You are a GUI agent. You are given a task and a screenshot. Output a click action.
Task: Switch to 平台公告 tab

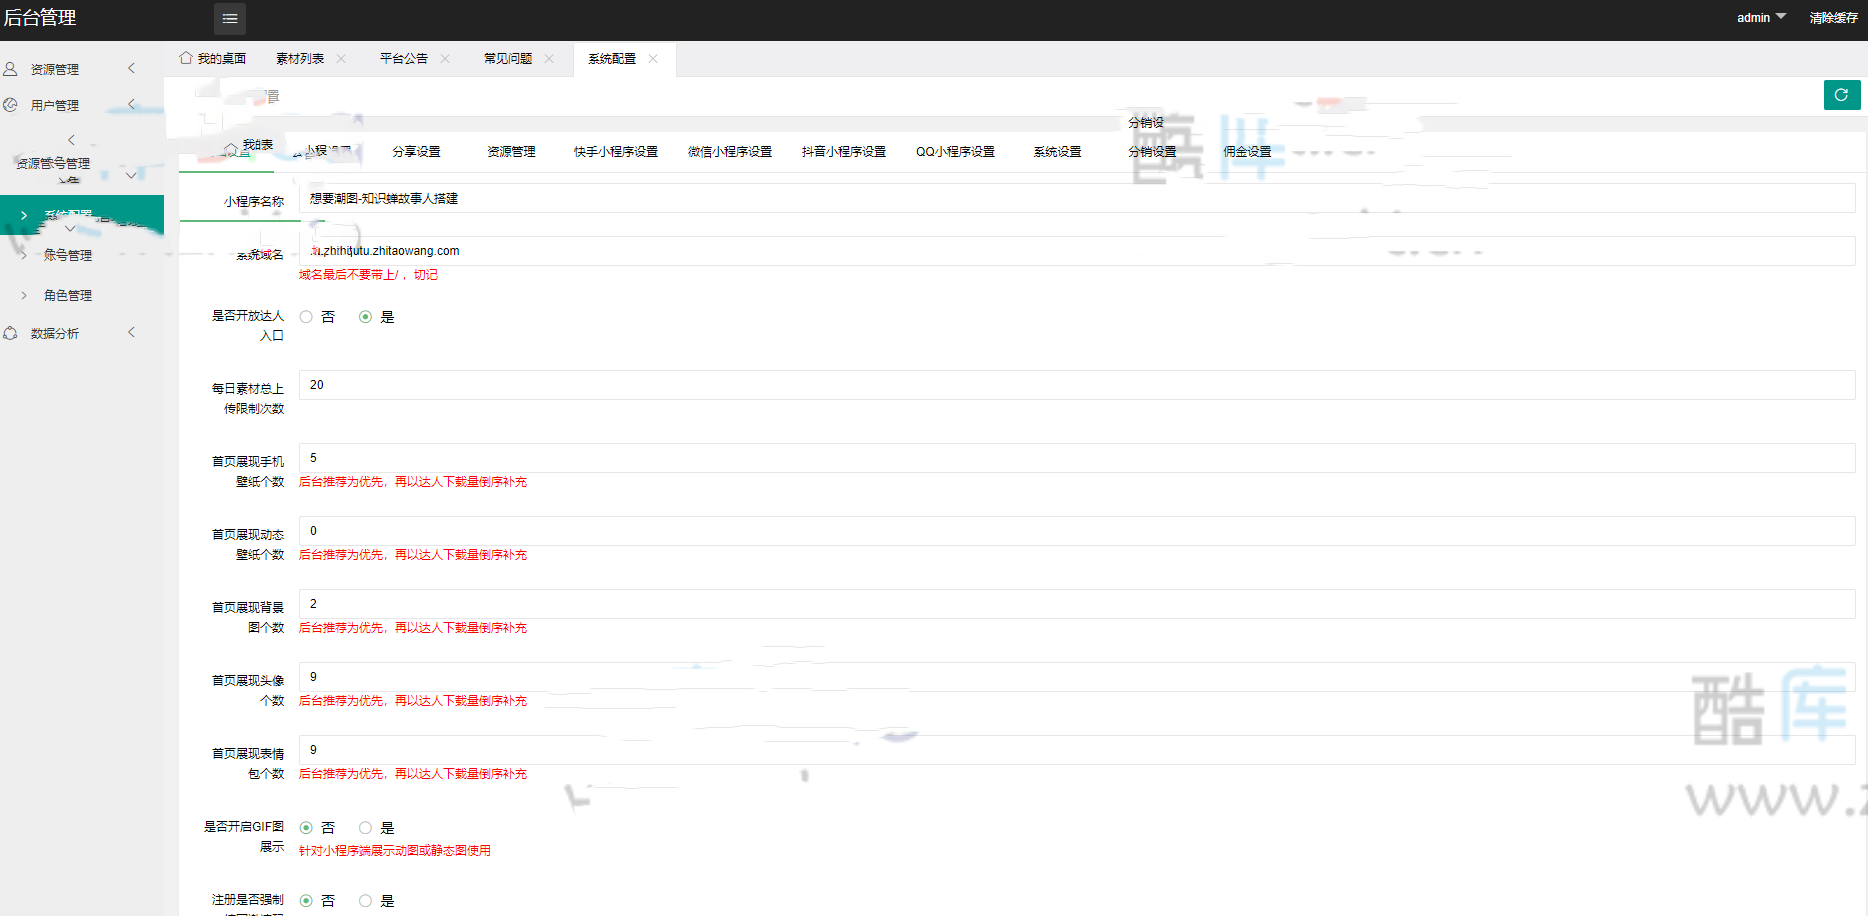point(404,59)
